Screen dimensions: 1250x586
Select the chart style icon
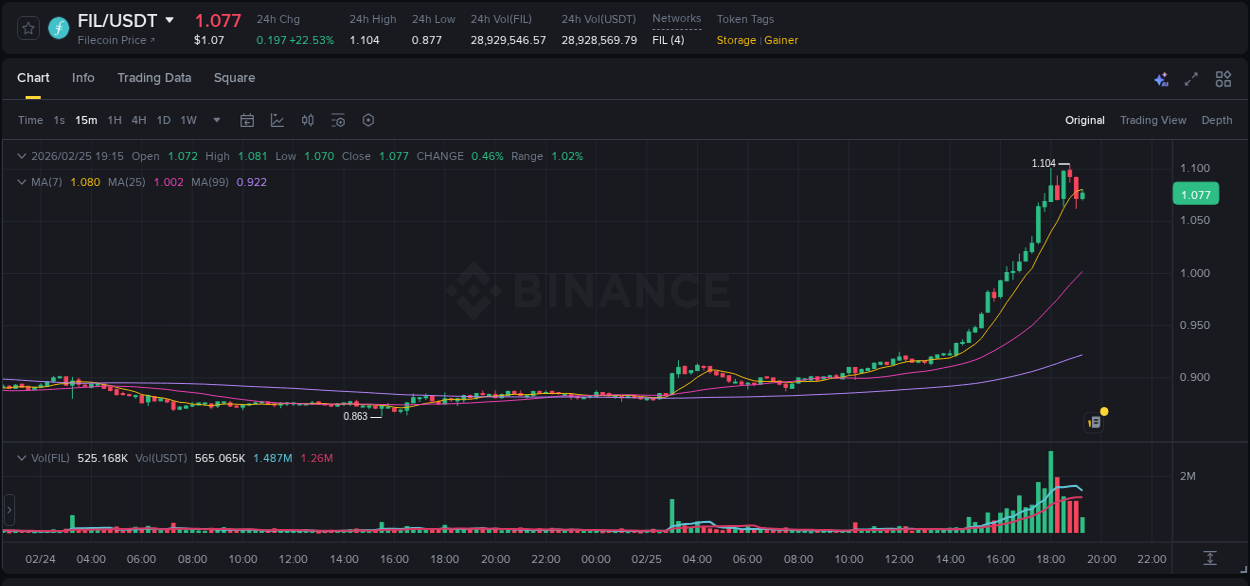point(277,120)
